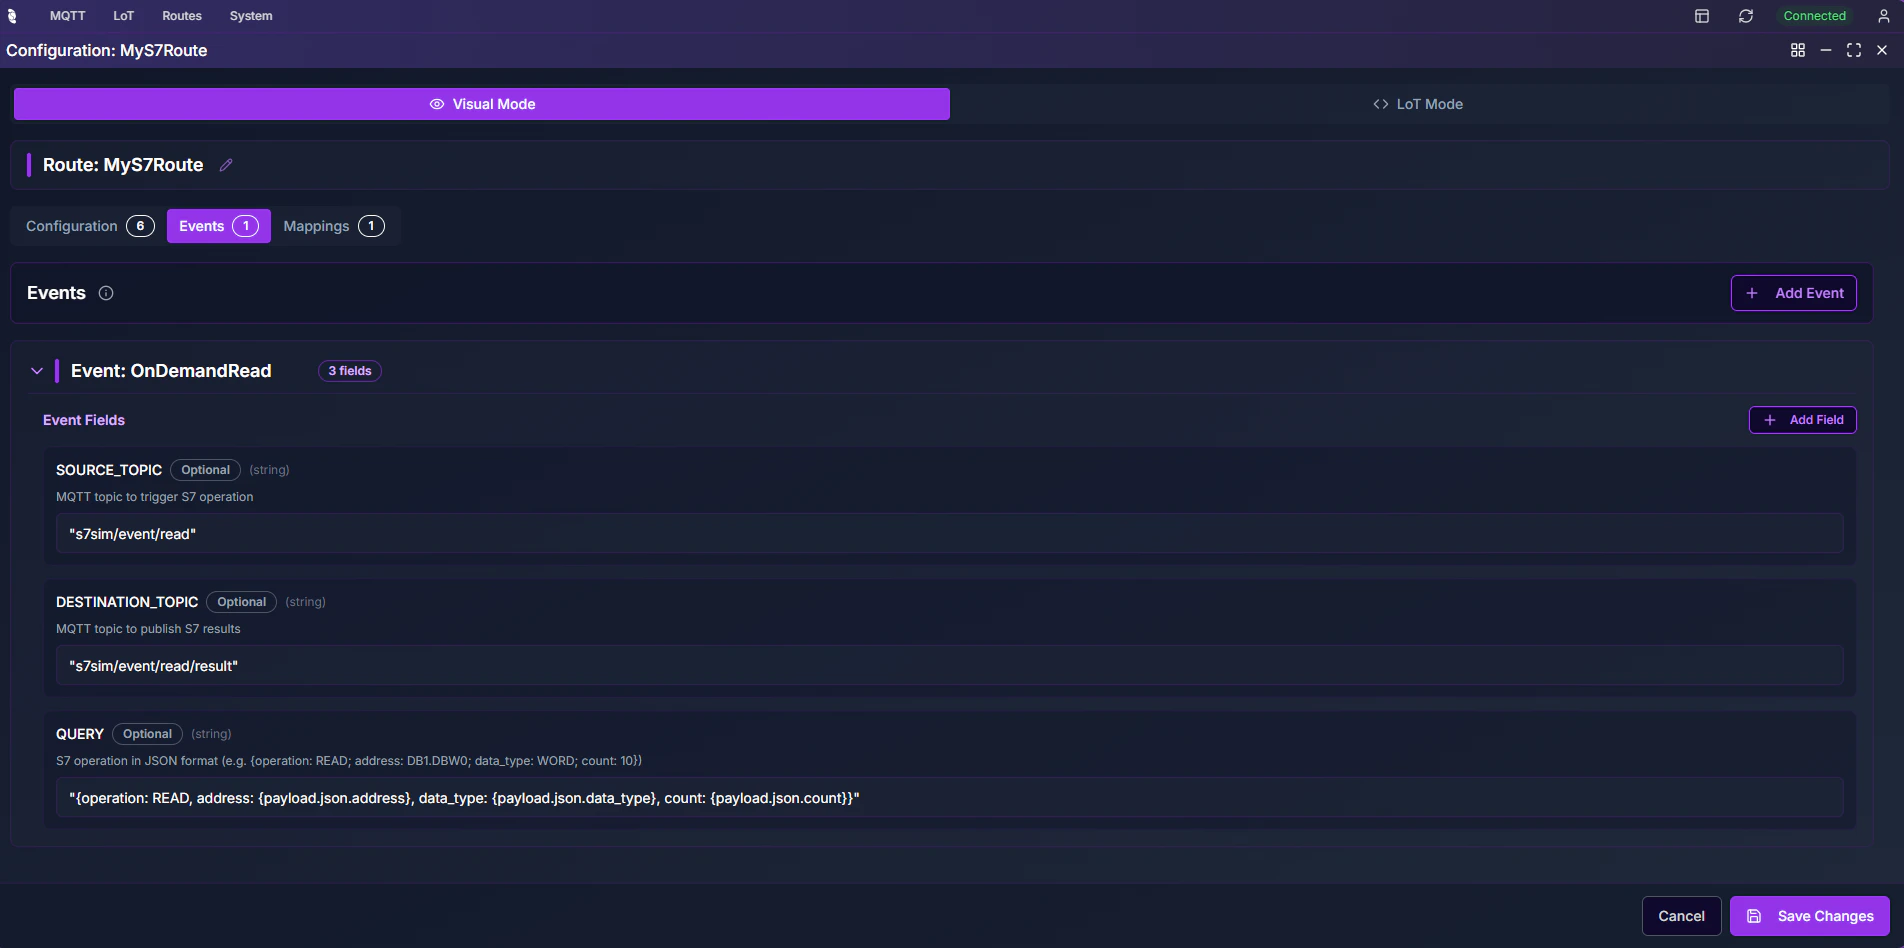Click the QUERY value input field

click(x=950, y=798)
